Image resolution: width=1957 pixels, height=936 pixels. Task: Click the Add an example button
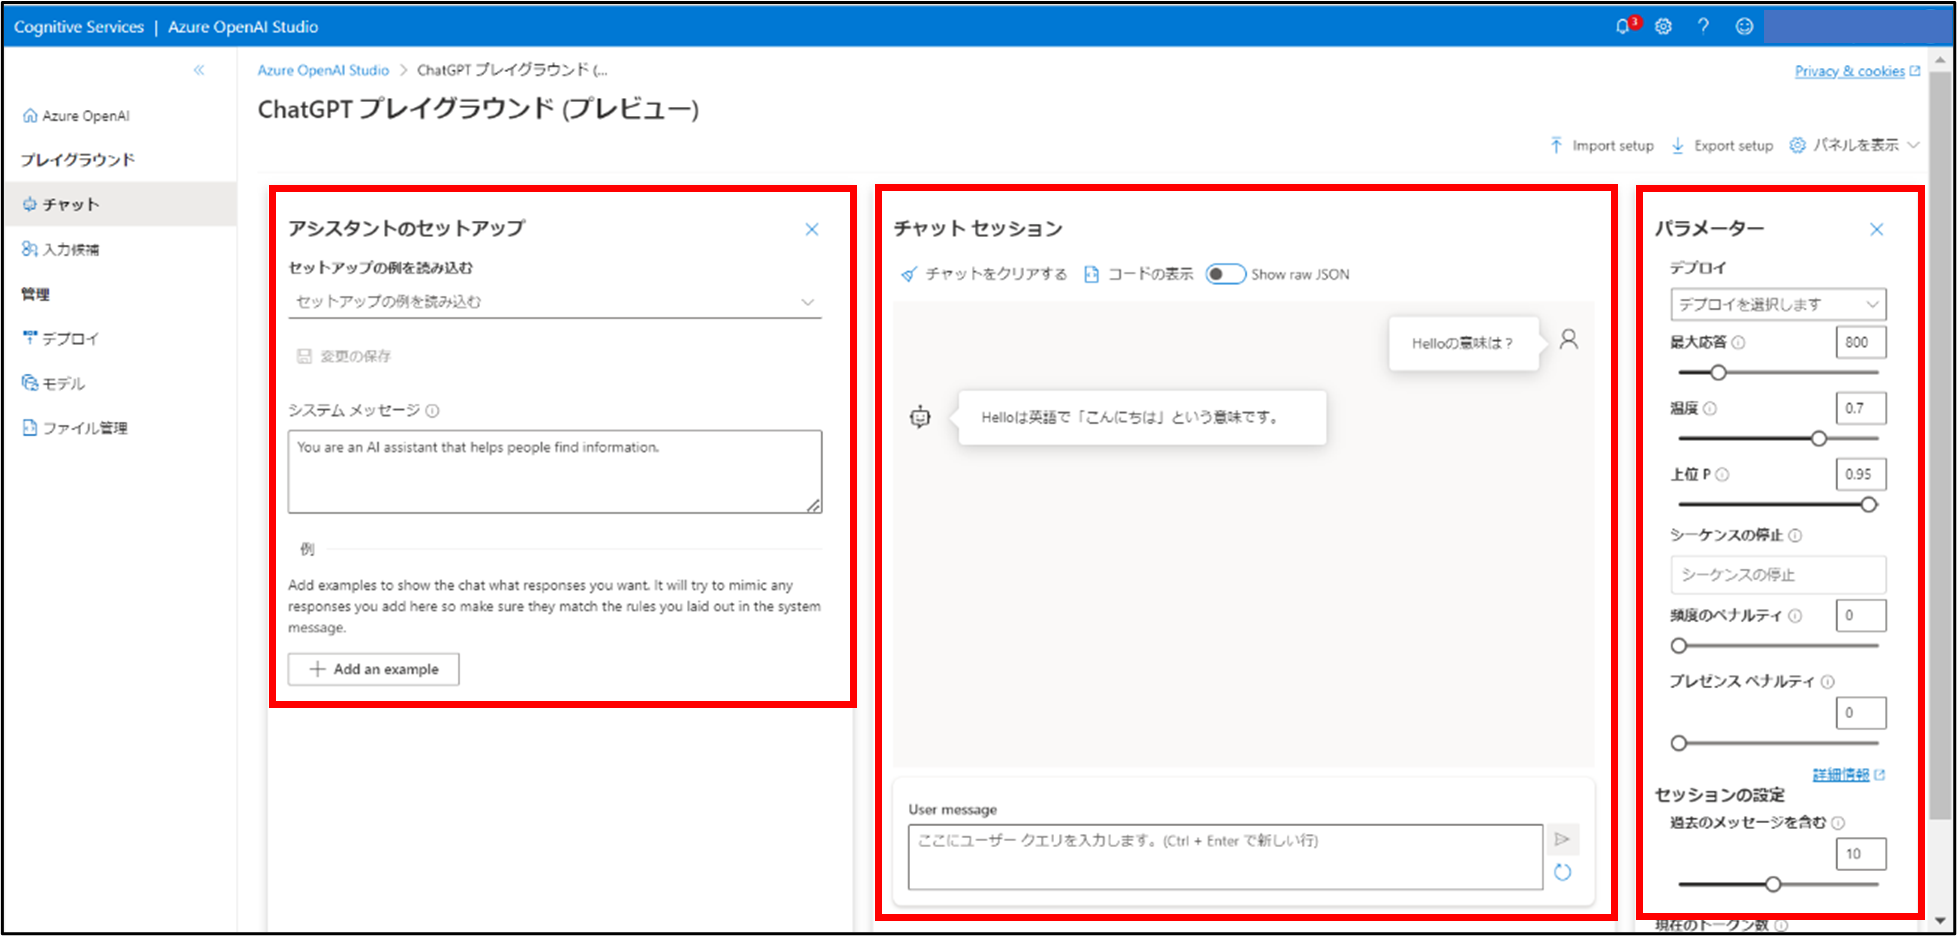(x=374, y=669)
